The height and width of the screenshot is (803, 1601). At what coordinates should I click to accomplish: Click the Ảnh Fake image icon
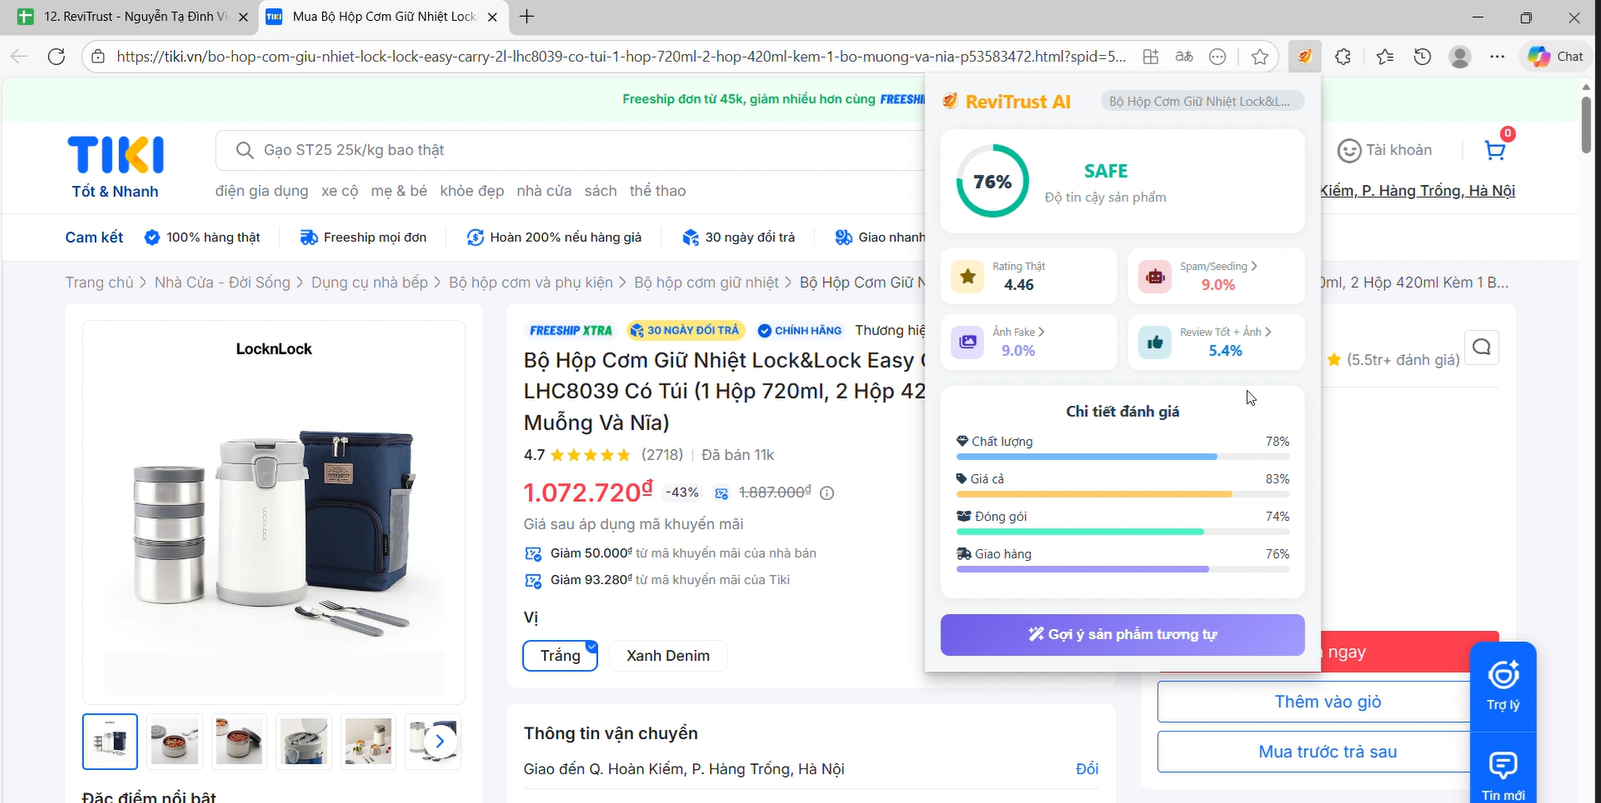click(x=967, y=342)
